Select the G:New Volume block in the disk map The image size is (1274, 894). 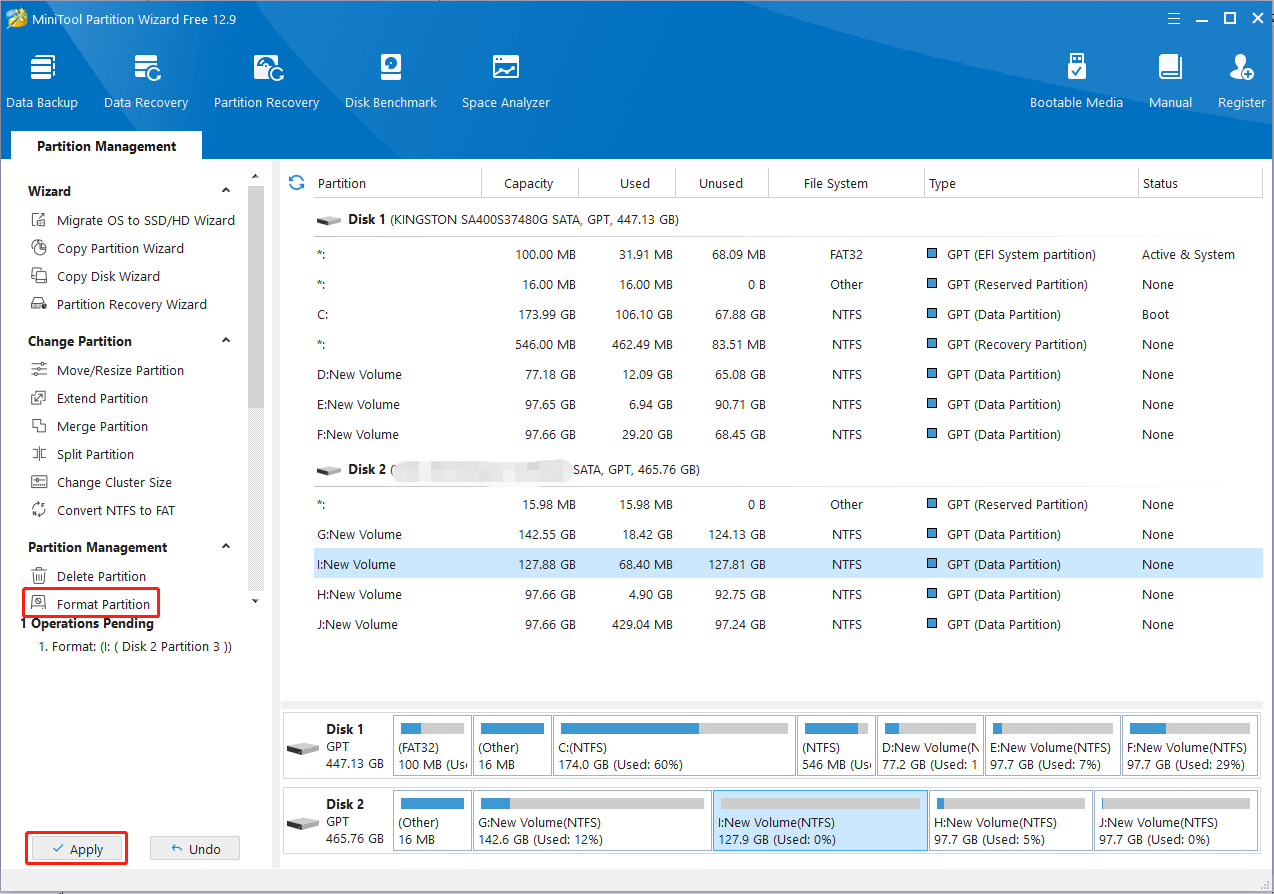click(x=592, y=821)
